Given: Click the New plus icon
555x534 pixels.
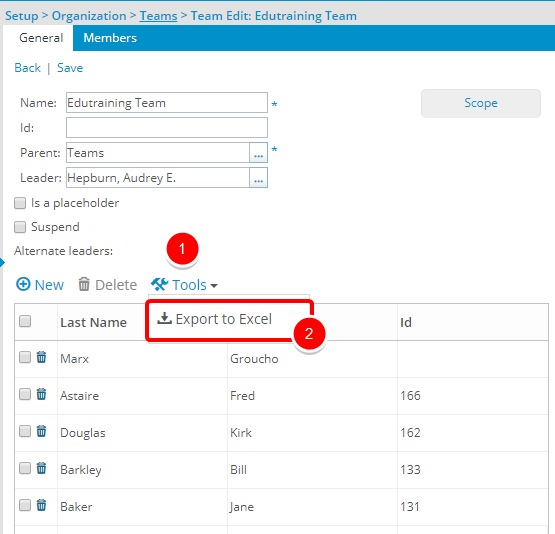Looking at the screenshot, I should pyautogui.click(x=23, y=284).
